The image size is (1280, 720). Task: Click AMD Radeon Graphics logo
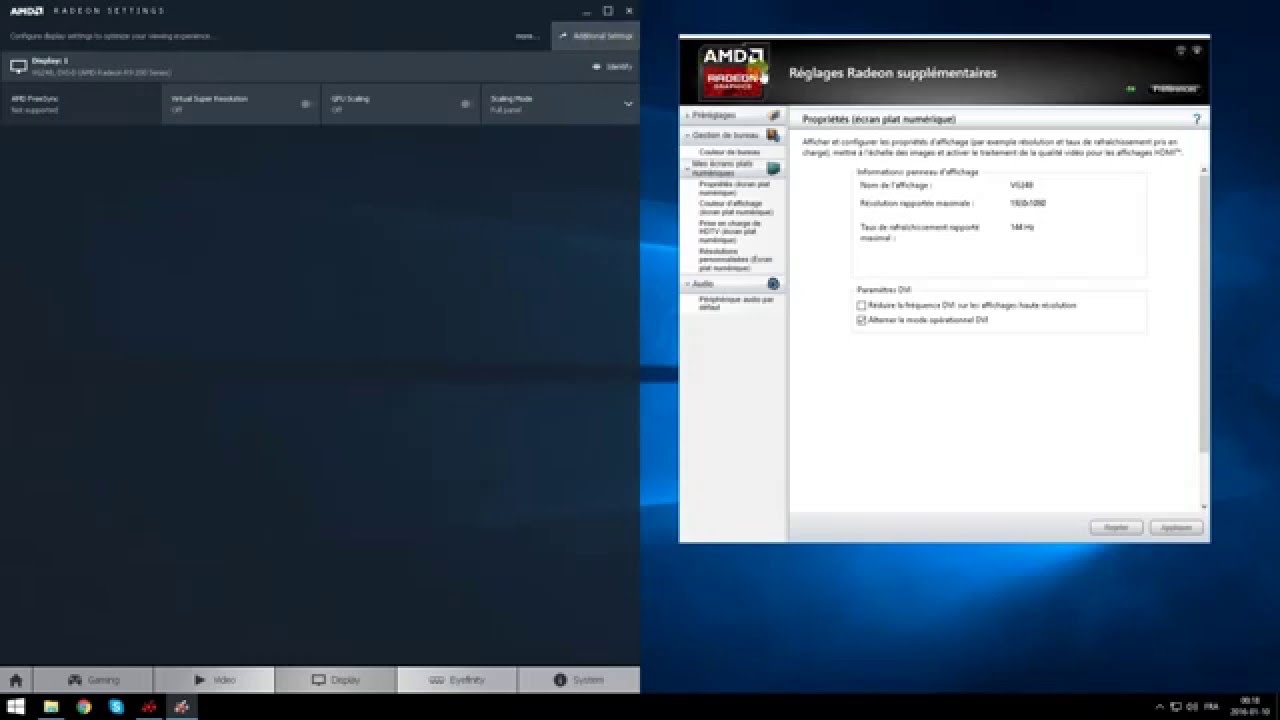tap(733, 72)
